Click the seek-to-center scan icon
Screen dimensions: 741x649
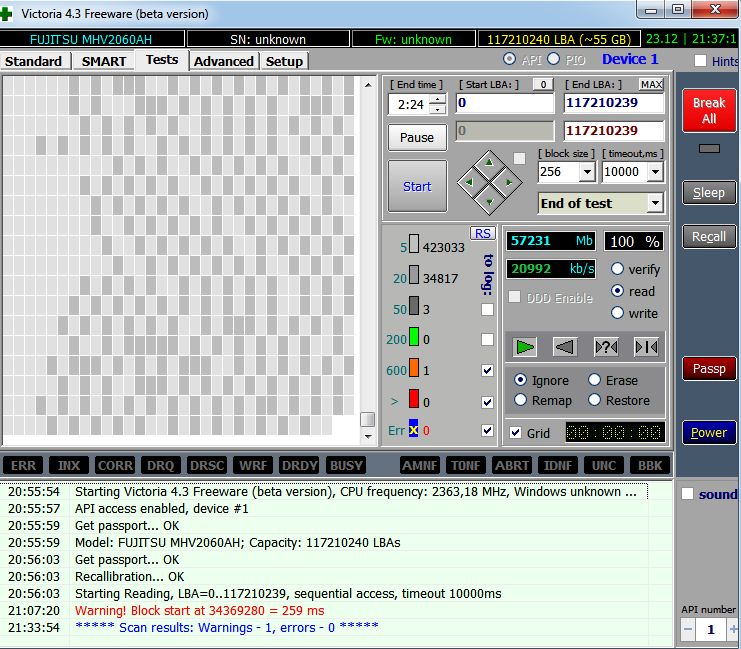coord(646,347)
